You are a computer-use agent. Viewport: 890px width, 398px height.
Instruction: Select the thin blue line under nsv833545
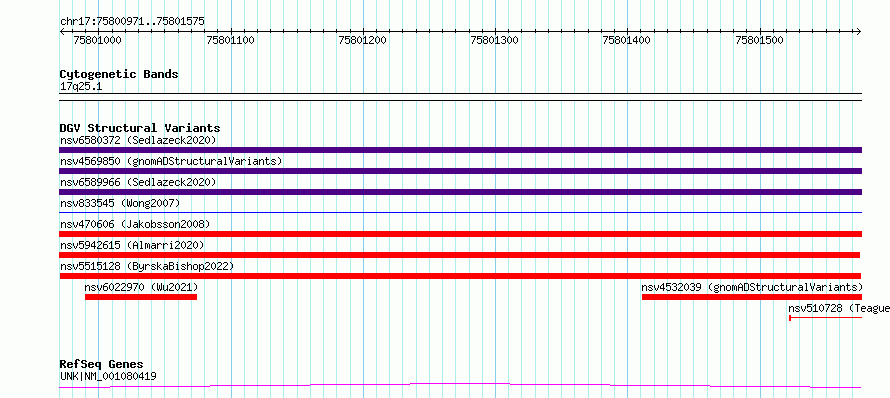[x=460, y=212]
